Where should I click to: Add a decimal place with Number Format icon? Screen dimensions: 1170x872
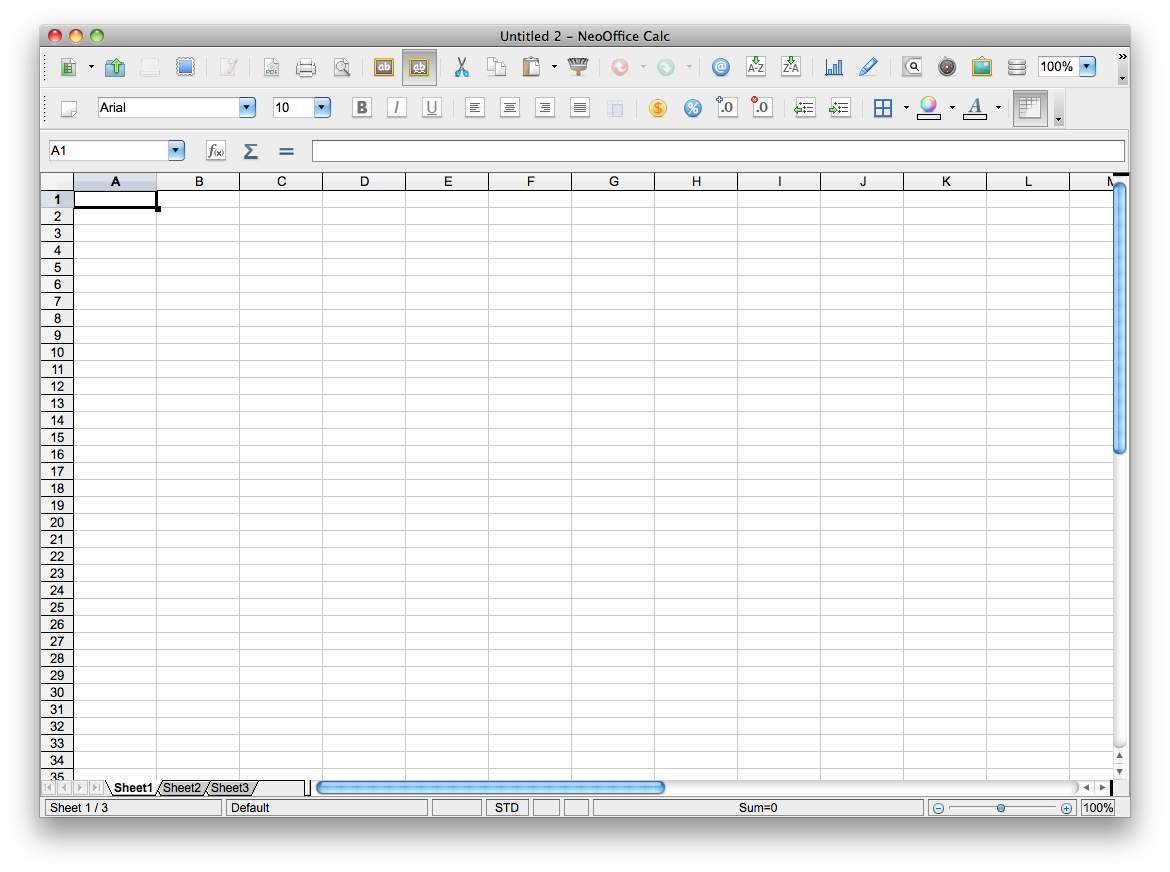pyautogui.click(x=727, y=108)
